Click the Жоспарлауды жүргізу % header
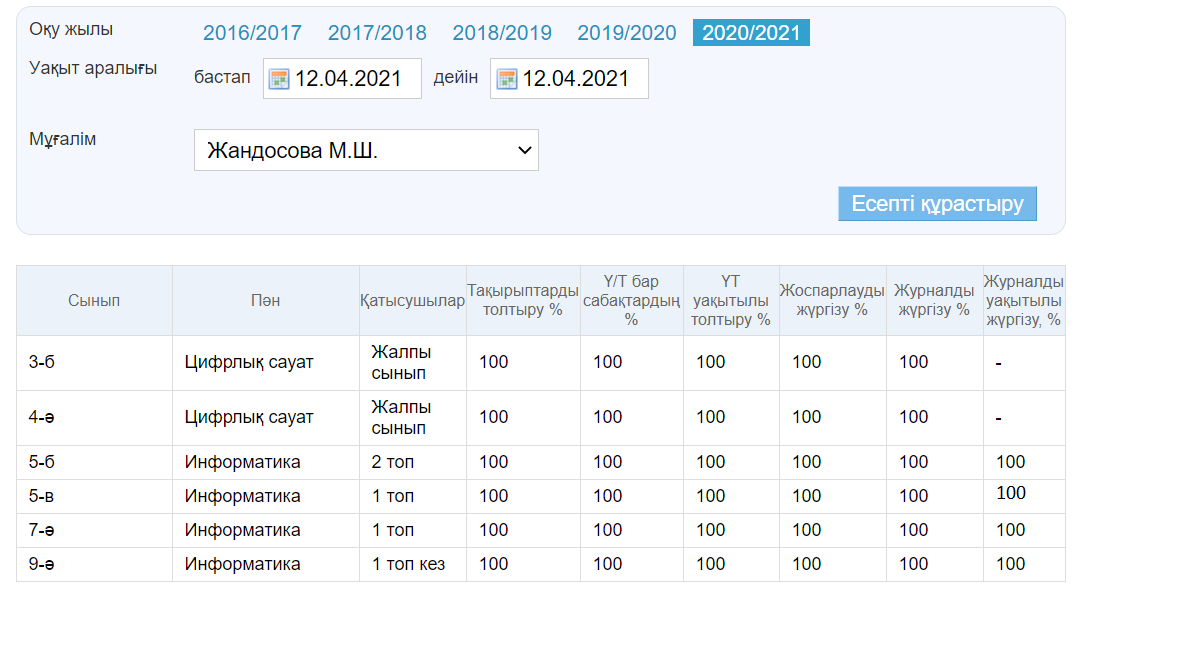Viewport: 1180px width, 648px height. [832, 300]
